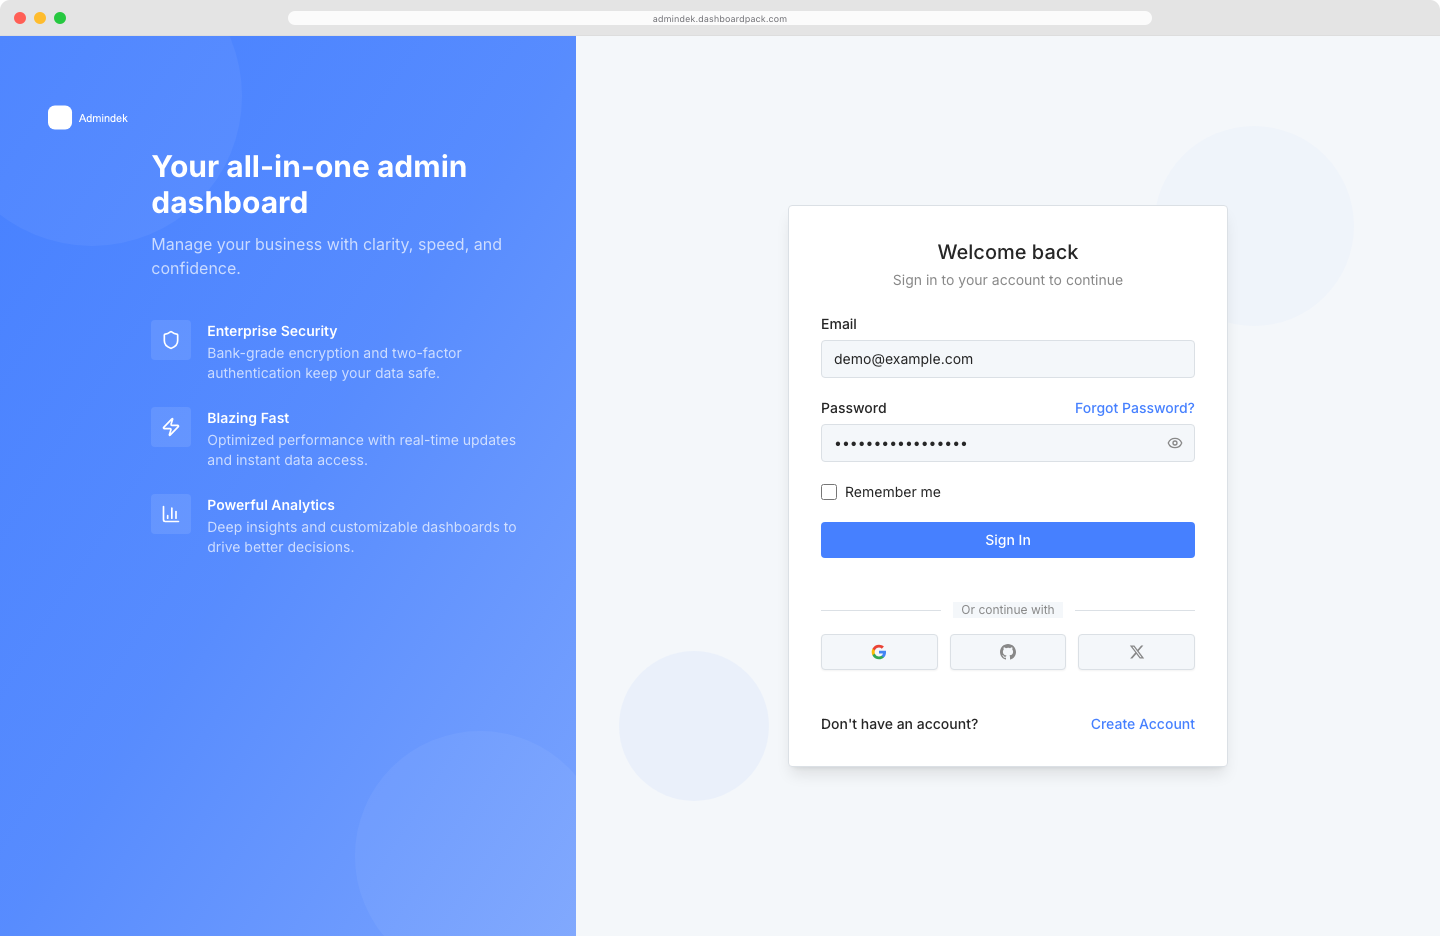The image size is (1440, 936).
Task: Click the 'Welcome back' heading
Action: point(1008,252)
